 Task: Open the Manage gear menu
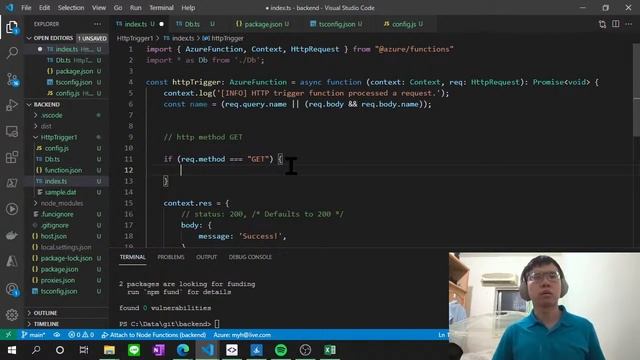coord(12,315)
